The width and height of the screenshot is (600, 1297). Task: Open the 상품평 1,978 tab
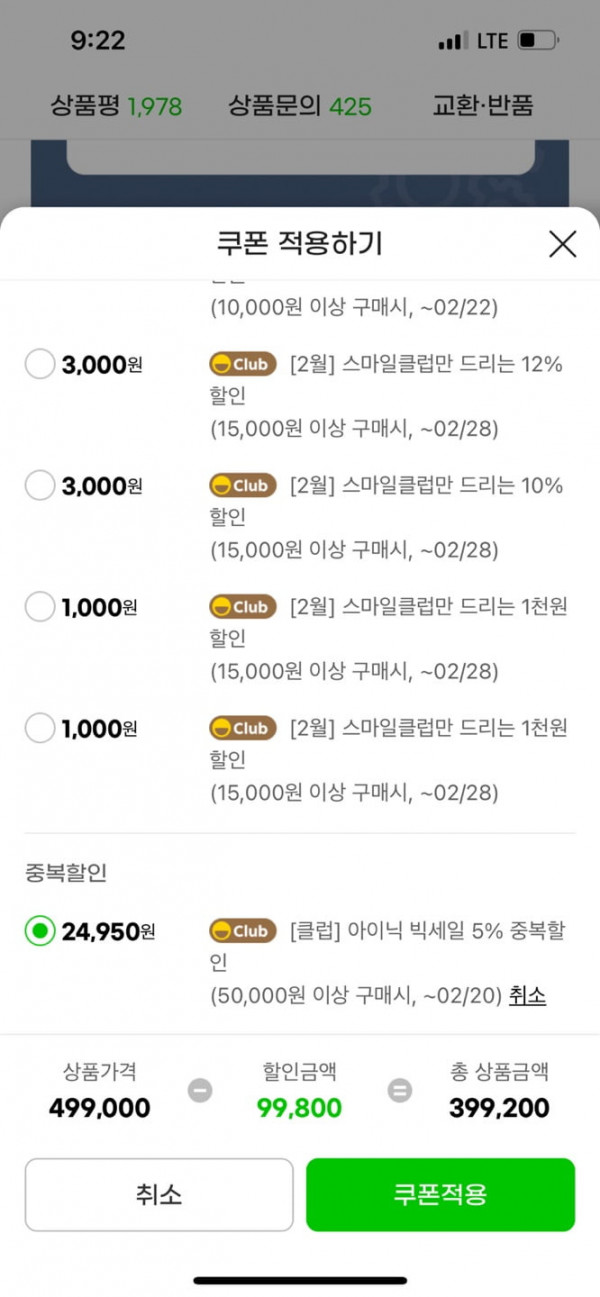point(116,105)
